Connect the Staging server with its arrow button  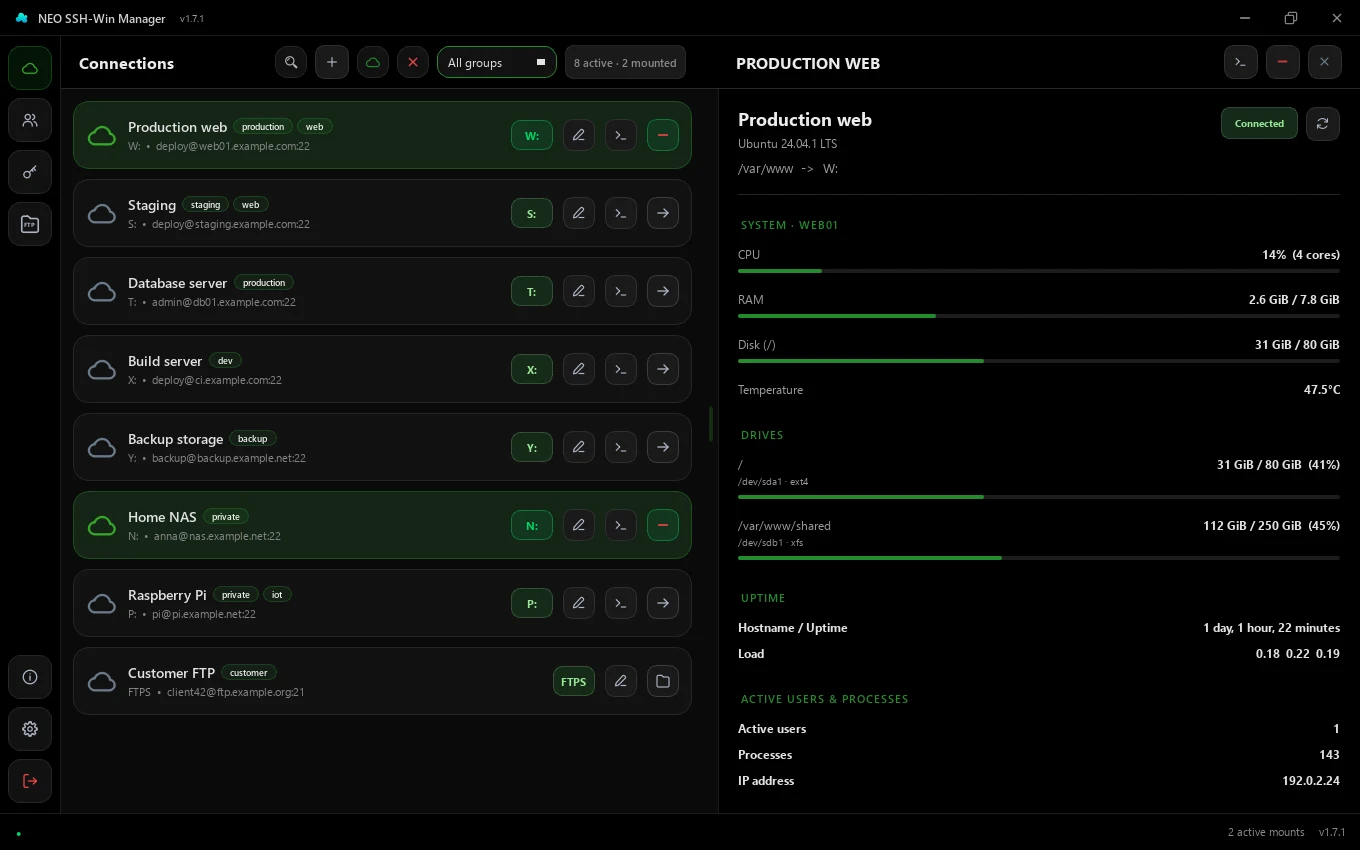click(x=663, y=213)
